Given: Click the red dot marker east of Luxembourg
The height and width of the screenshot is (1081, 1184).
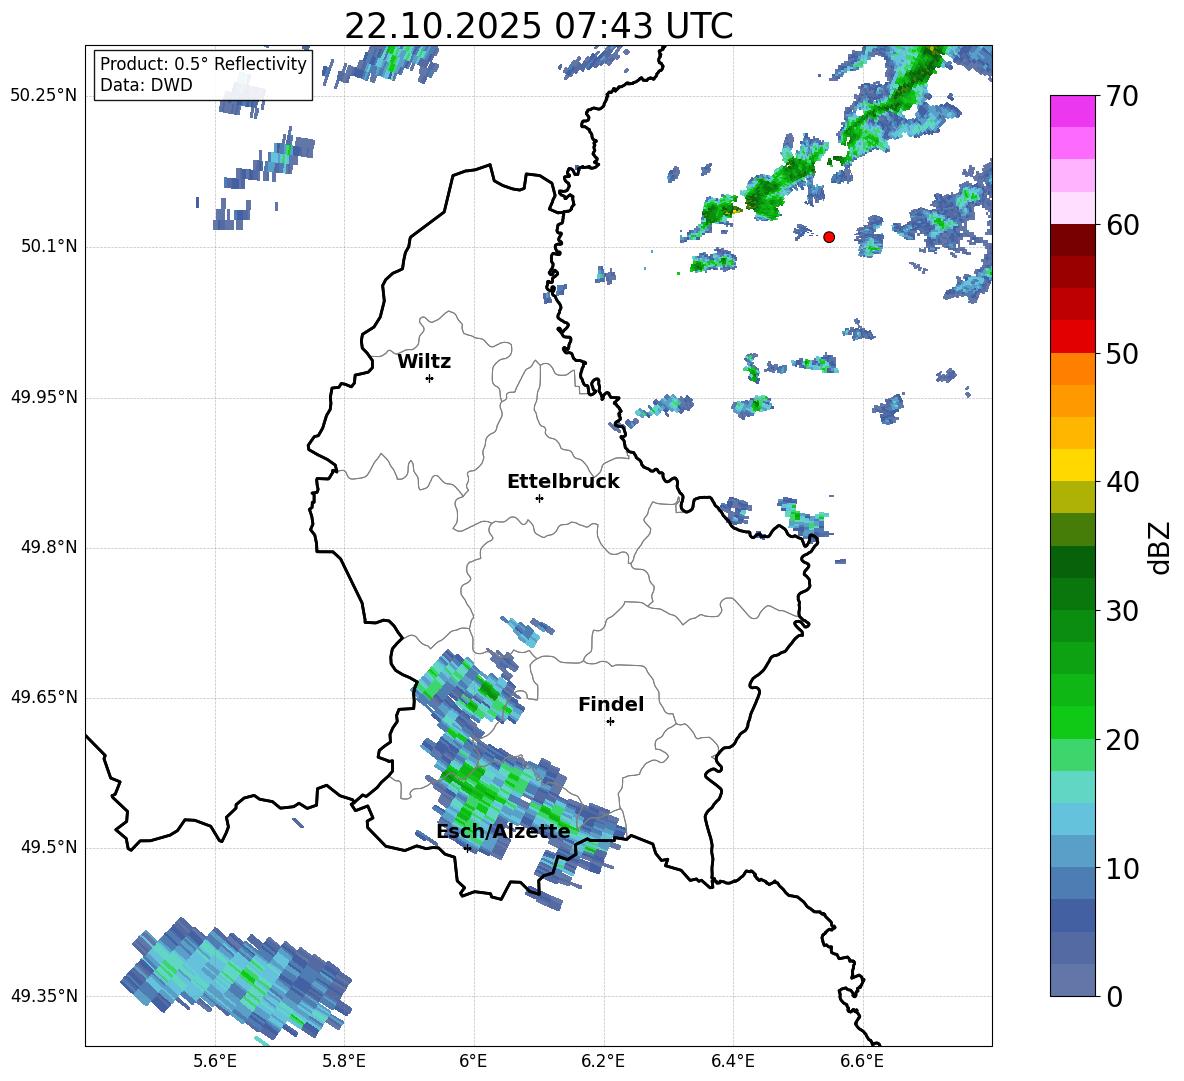Looking at the screenshot, I should click(x=829, y=237).
